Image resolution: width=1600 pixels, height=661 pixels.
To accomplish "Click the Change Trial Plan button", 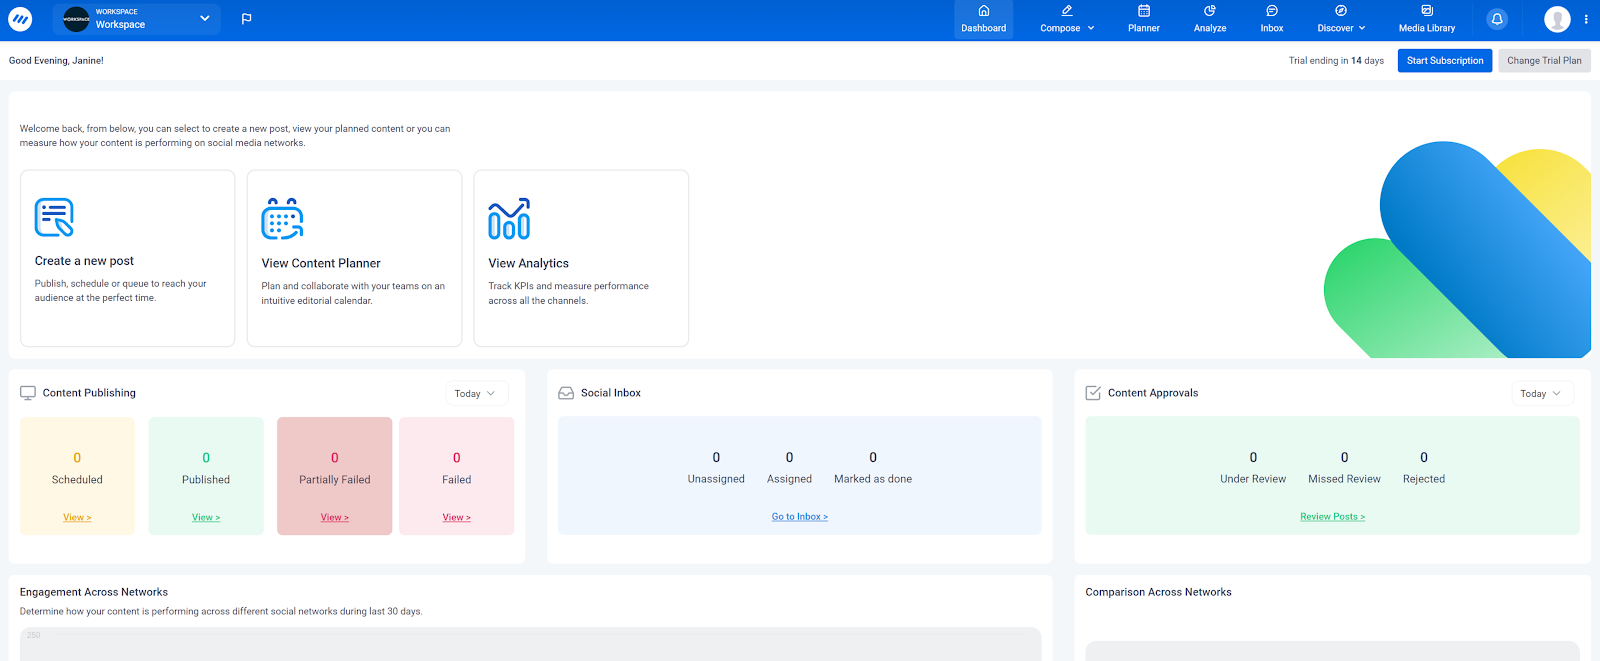I will point(1544,61).
